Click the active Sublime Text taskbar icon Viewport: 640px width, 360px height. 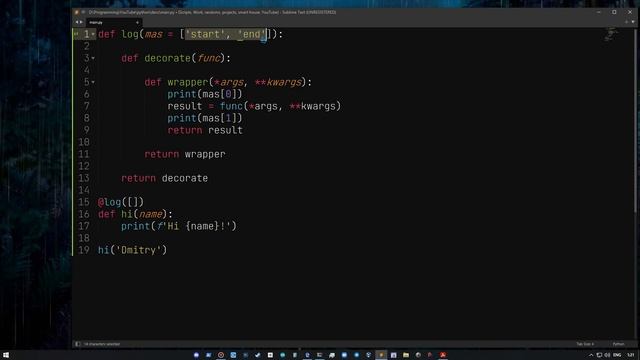[x=381, y=355]
